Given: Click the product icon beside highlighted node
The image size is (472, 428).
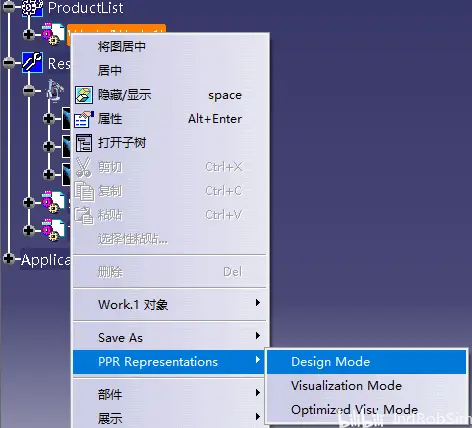Looking at the screenshot, I should (x=53, y=33).
